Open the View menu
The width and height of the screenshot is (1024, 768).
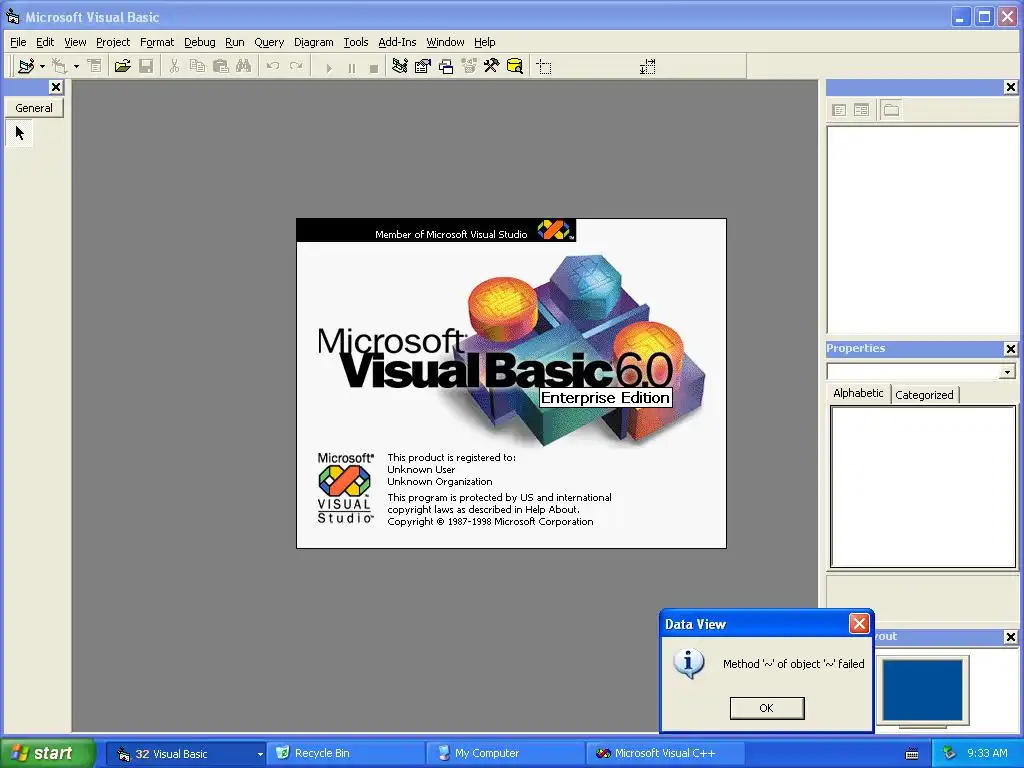point(75,42)
